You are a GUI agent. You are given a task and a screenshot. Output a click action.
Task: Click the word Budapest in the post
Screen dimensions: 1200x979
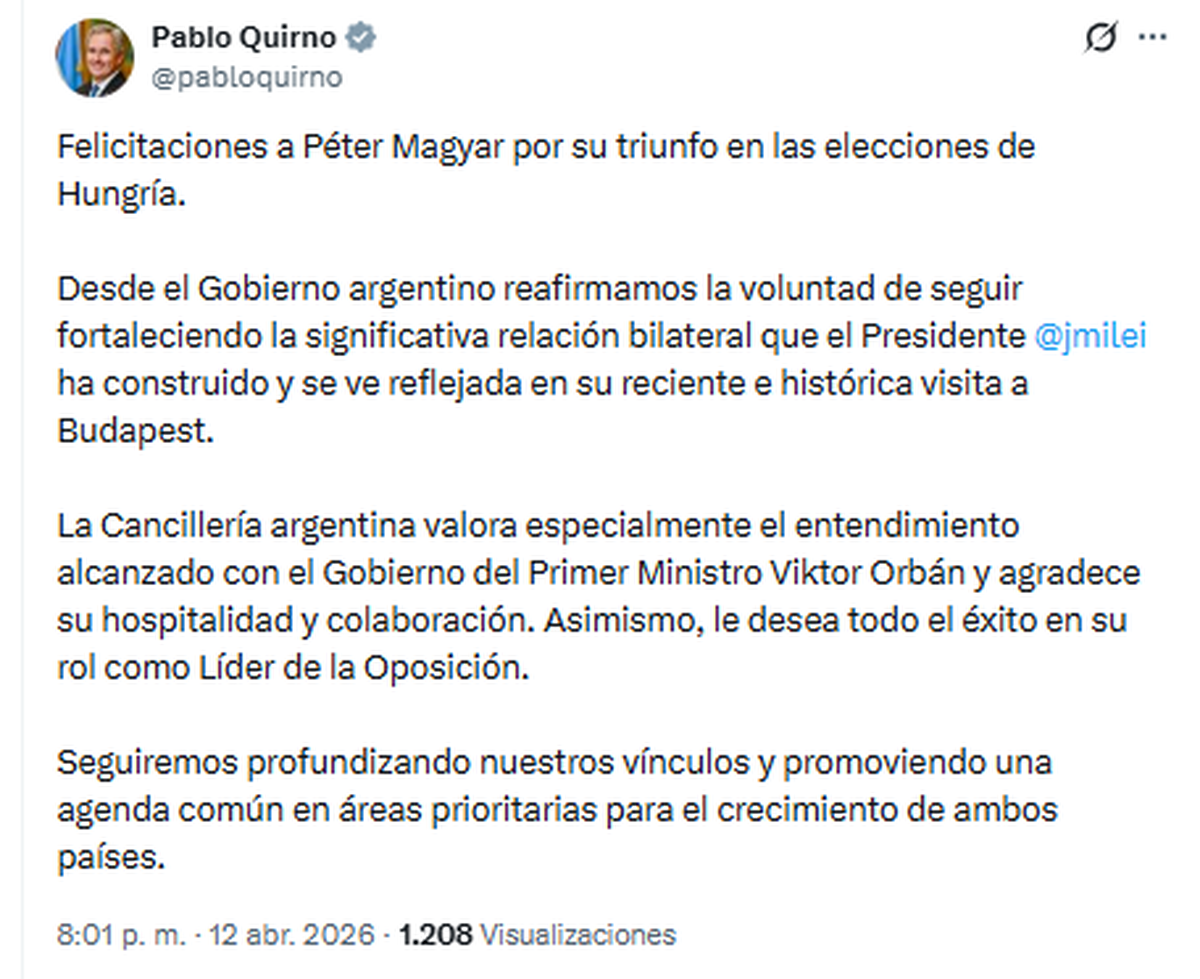pos(135,431)
